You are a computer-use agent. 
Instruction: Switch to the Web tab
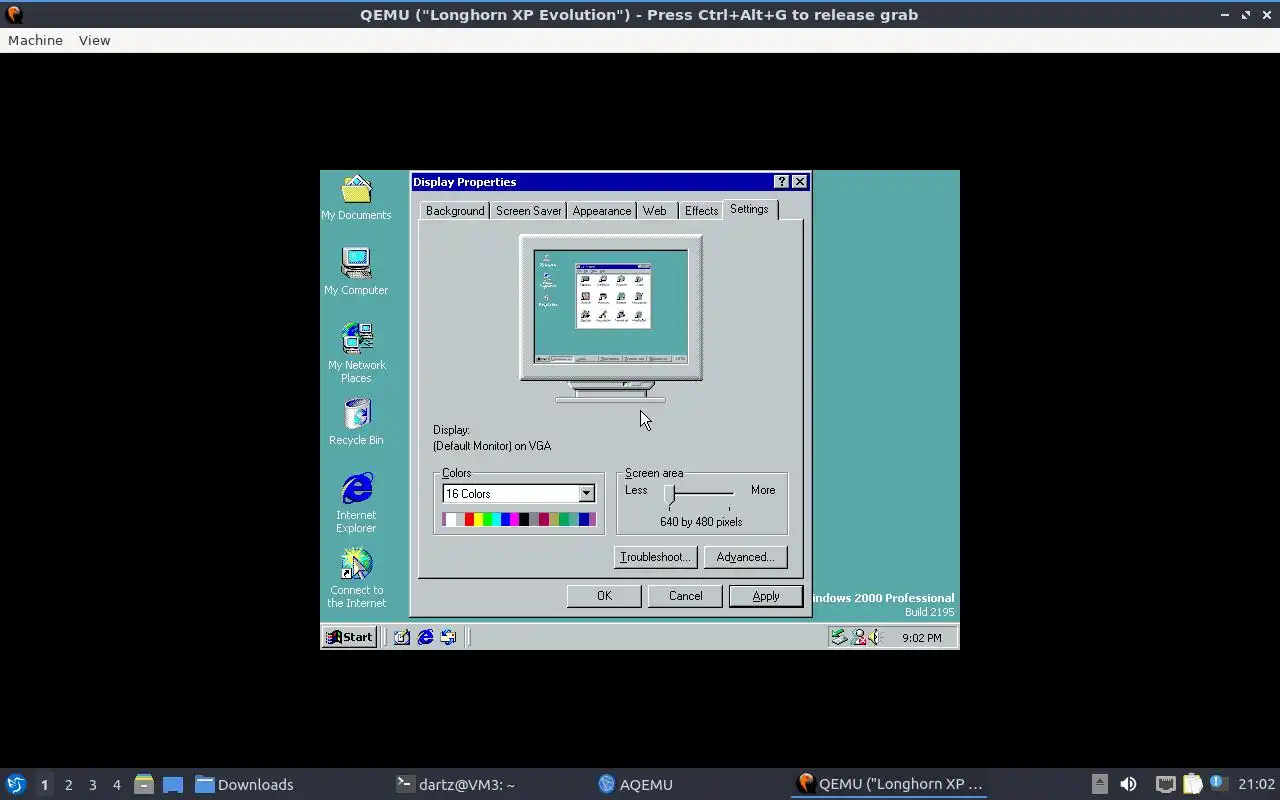[655, 211]
